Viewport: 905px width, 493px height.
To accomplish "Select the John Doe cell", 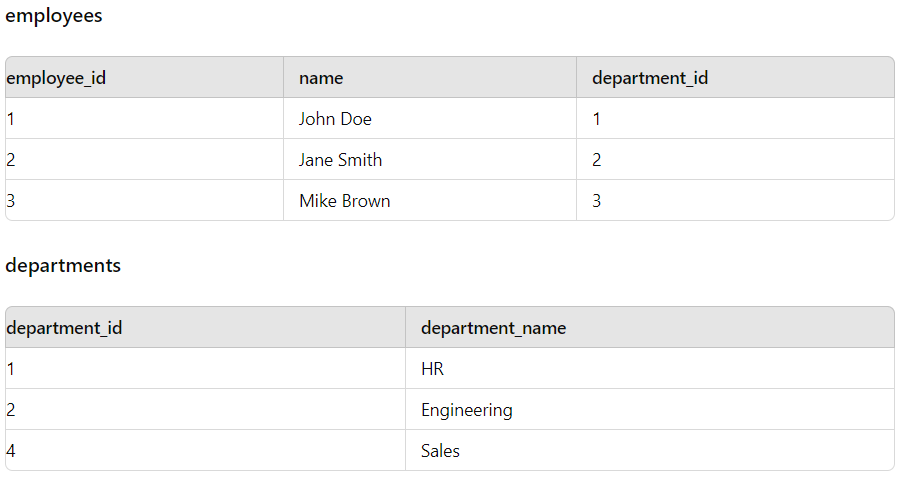I will pyautogui.click(x=430, y=118).
